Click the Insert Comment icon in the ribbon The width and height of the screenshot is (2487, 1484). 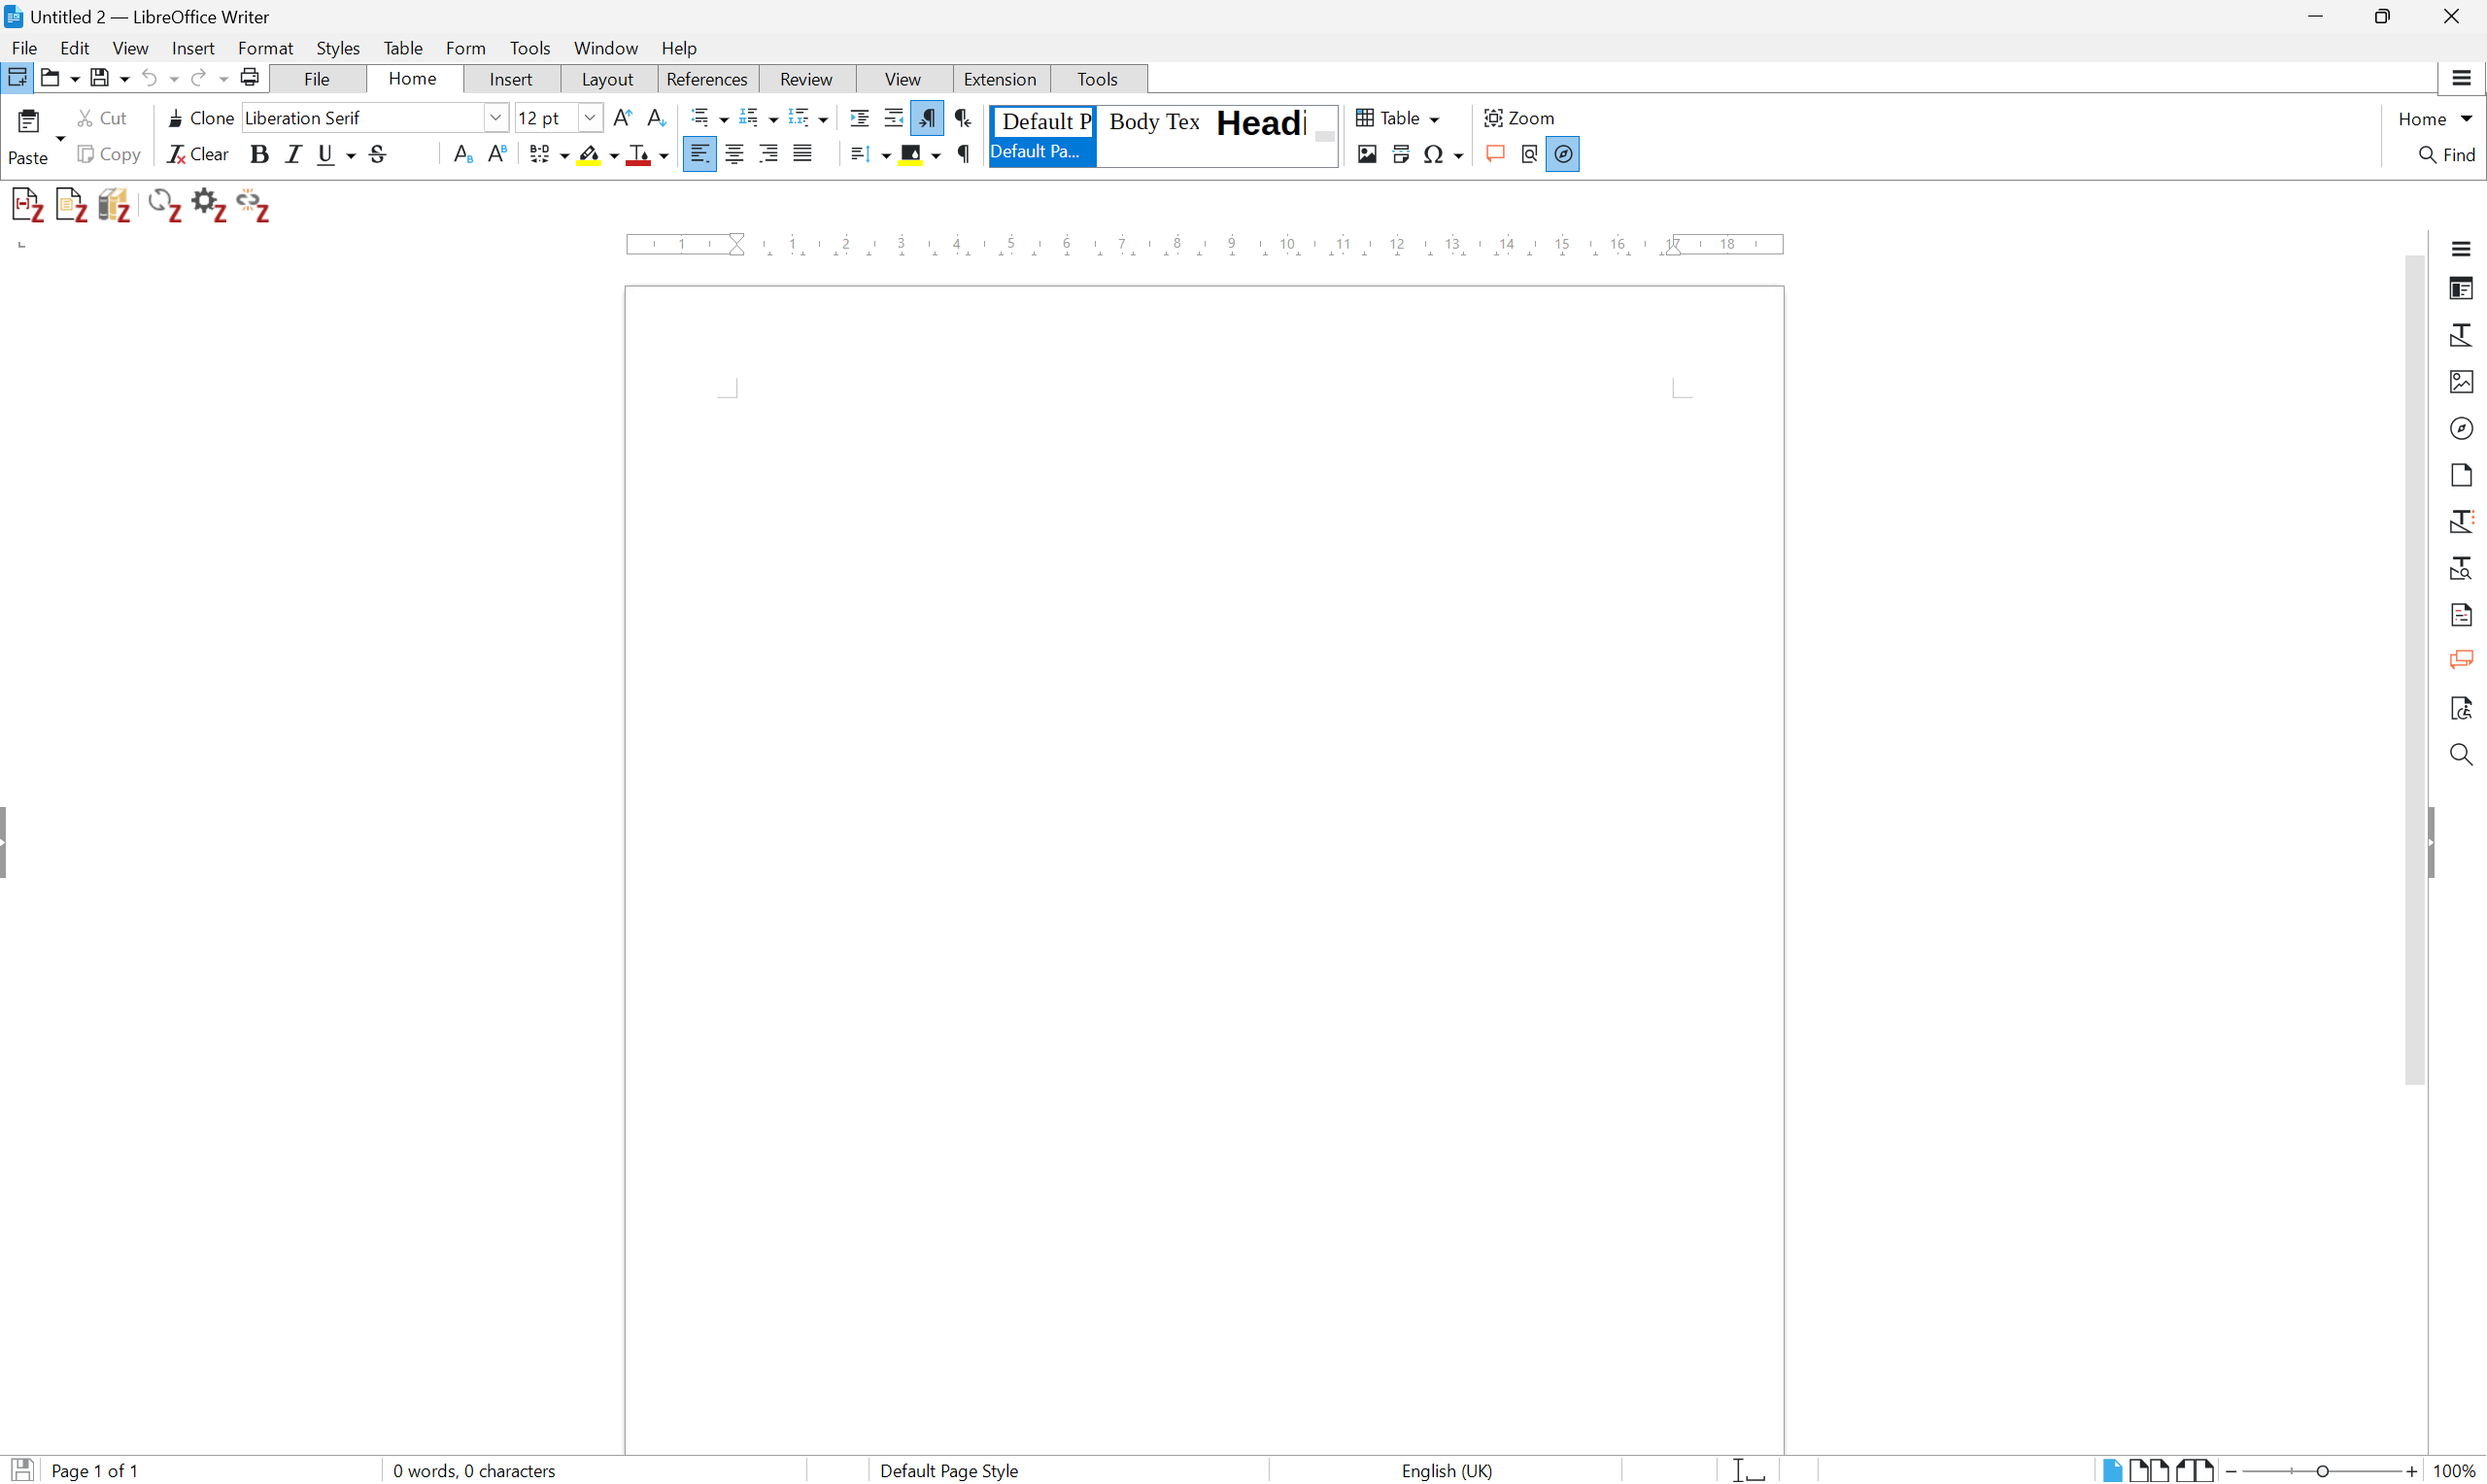coord(1495,154)
